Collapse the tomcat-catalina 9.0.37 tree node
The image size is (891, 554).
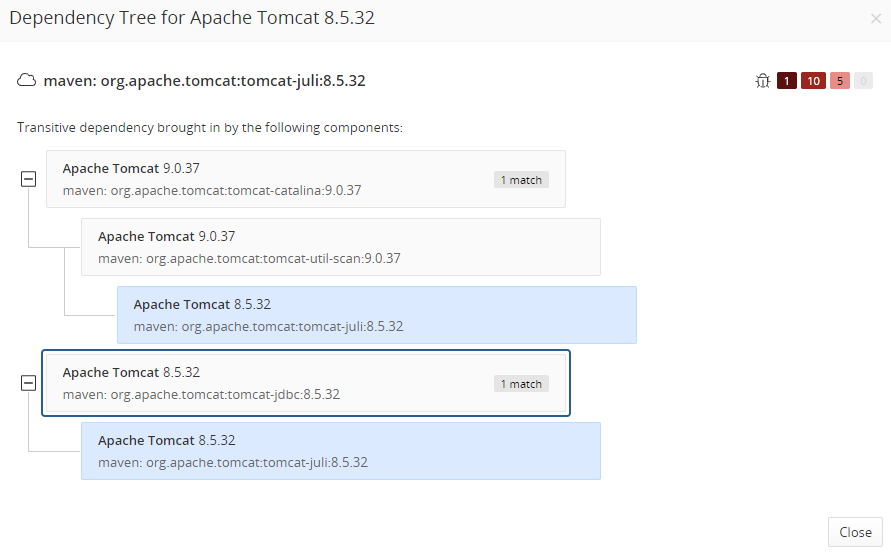[28, 179]
